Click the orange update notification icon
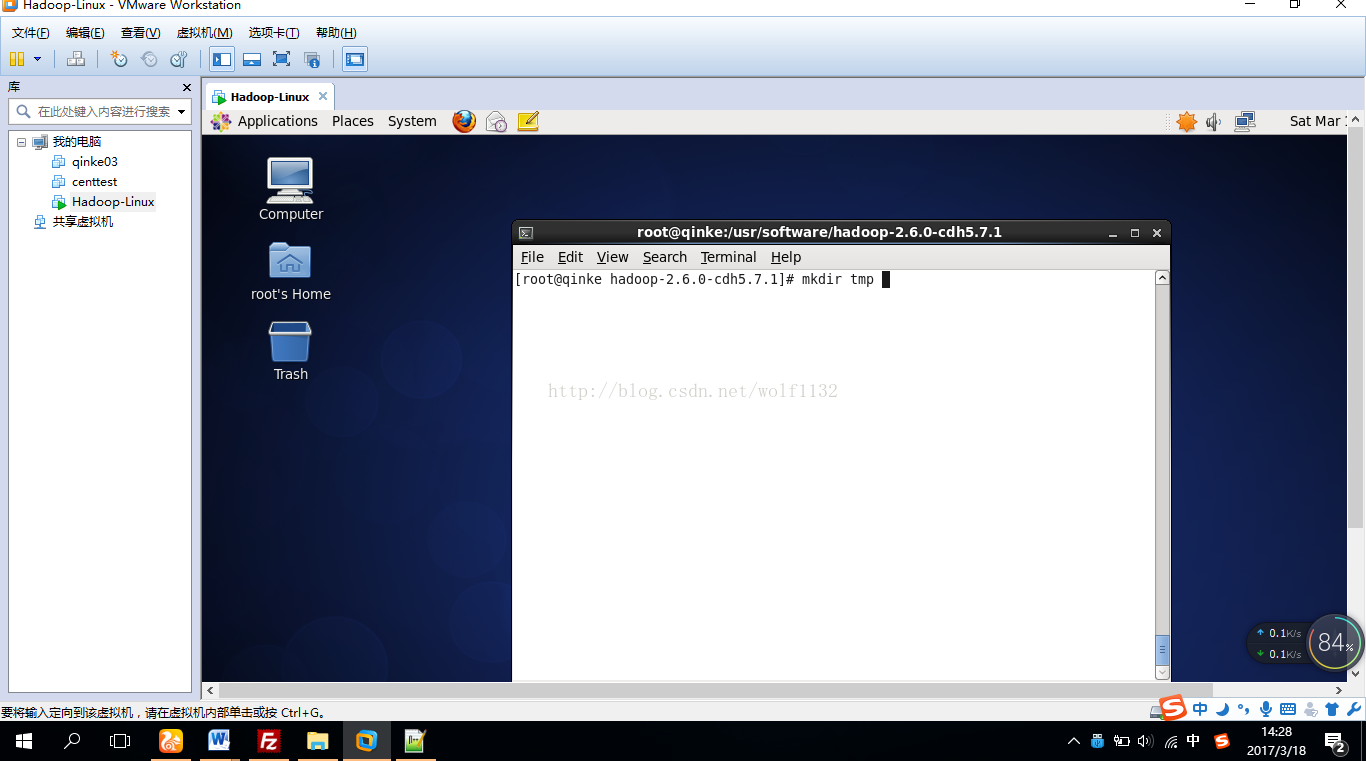1366x761 pixels. click(x=1186, y=121)
